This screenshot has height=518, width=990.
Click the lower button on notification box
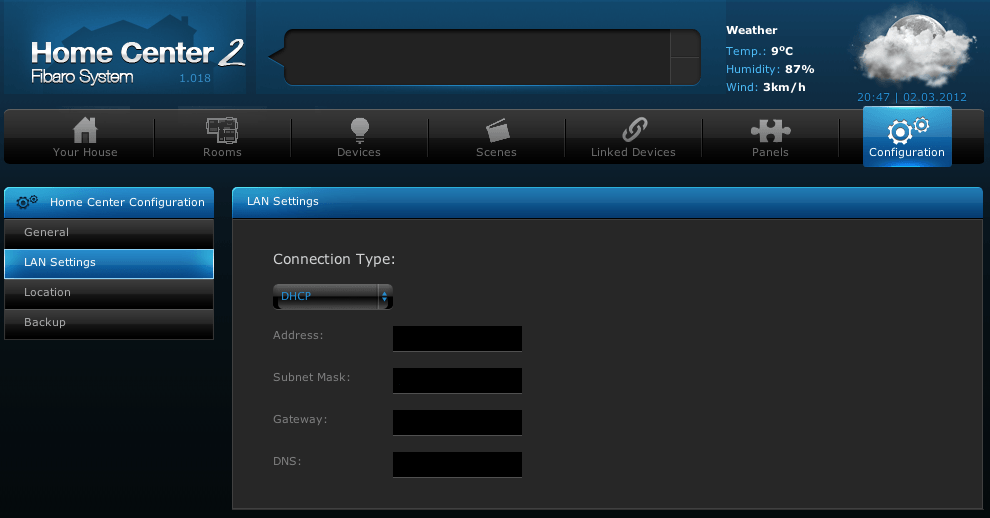click(x=685, y=71)
